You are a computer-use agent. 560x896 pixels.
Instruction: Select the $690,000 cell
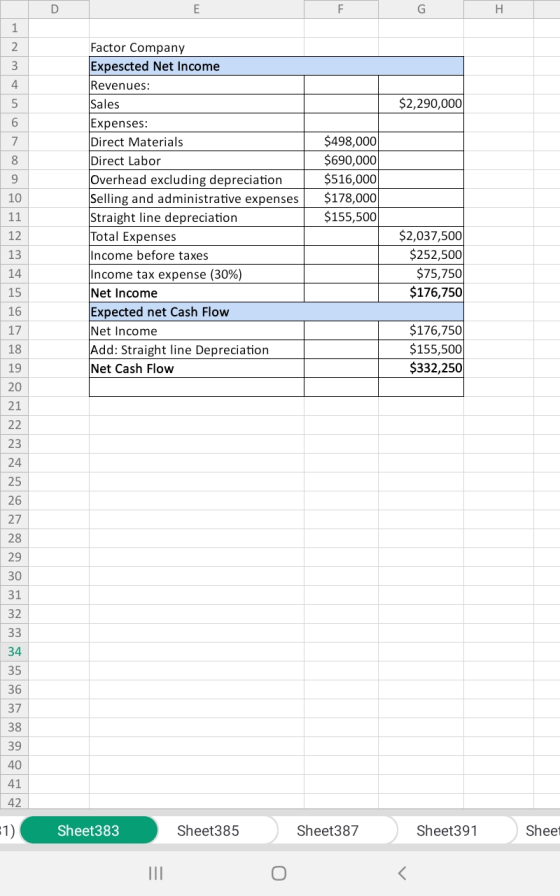coord(341,161)
